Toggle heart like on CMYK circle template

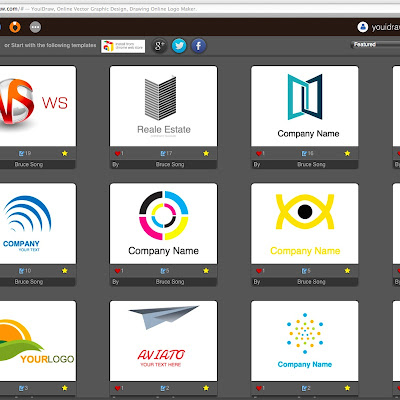point(117,271)
